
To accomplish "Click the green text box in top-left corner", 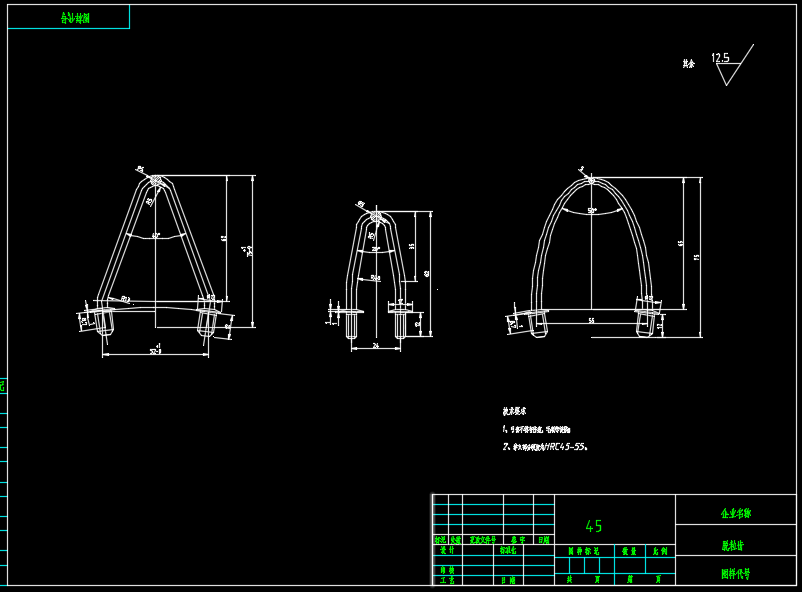I will 69,17.
